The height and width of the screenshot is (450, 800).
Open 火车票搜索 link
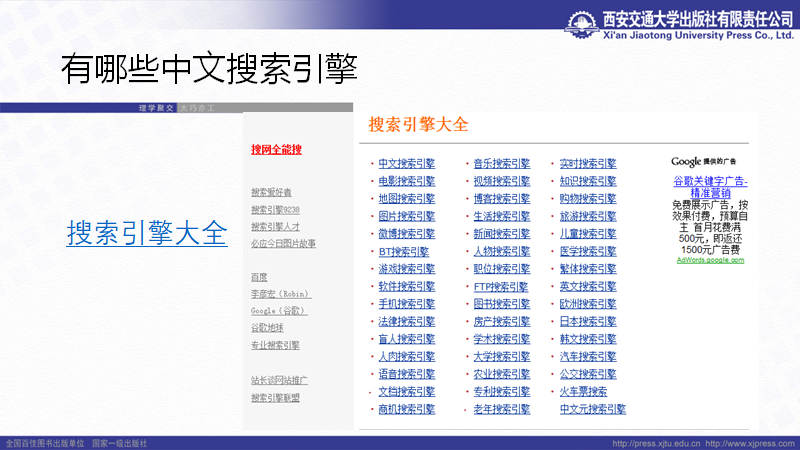pos(583,392)
